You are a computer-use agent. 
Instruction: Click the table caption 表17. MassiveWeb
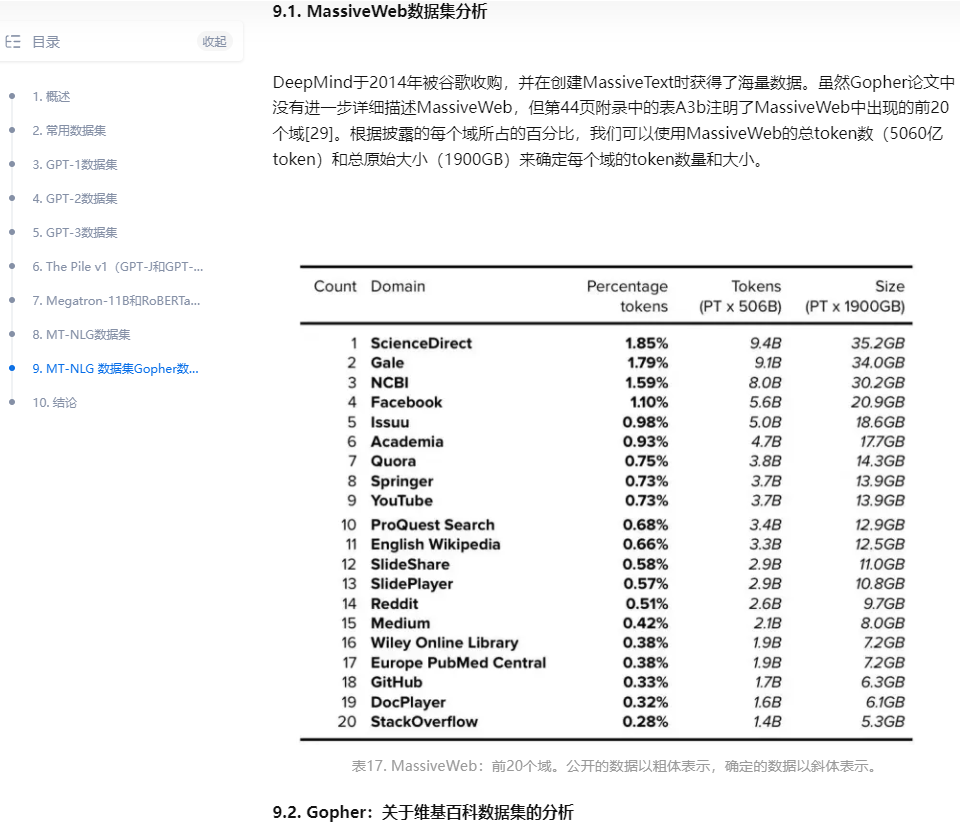pos(615,766)
